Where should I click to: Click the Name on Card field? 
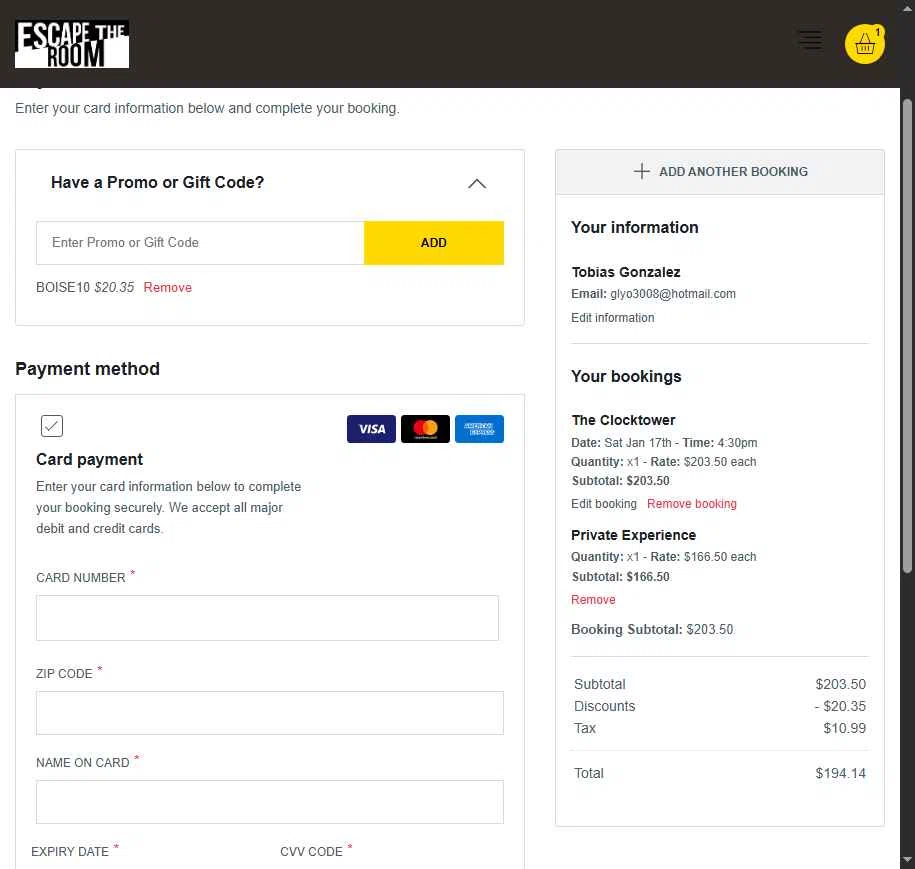coord(269,802)
